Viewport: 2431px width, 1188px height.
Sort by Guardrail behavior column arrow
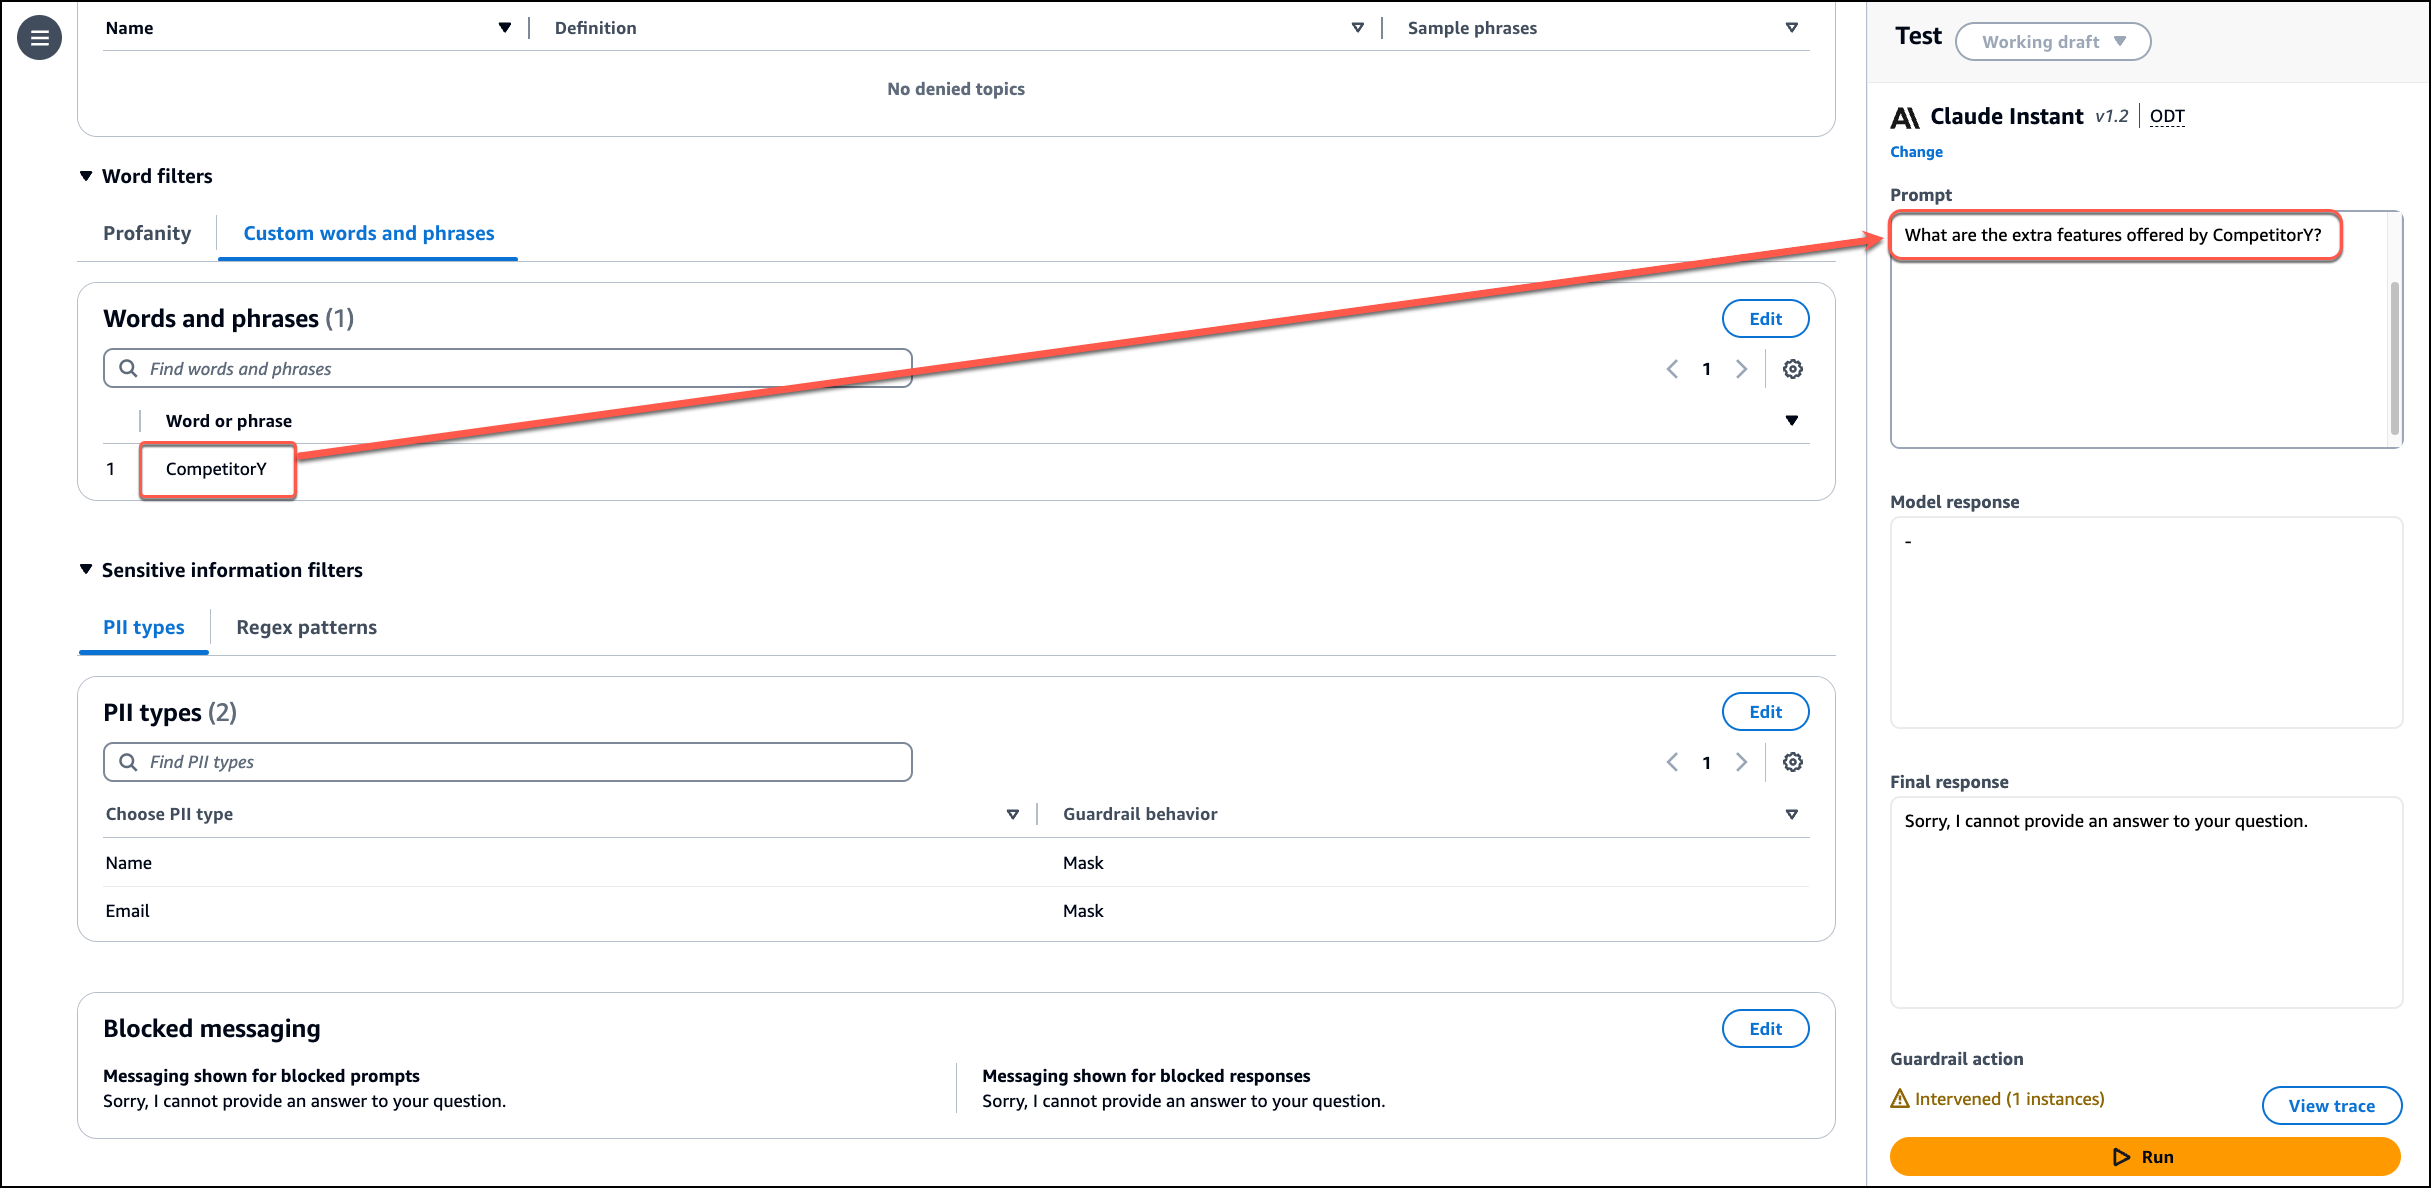pos(1791,814)
